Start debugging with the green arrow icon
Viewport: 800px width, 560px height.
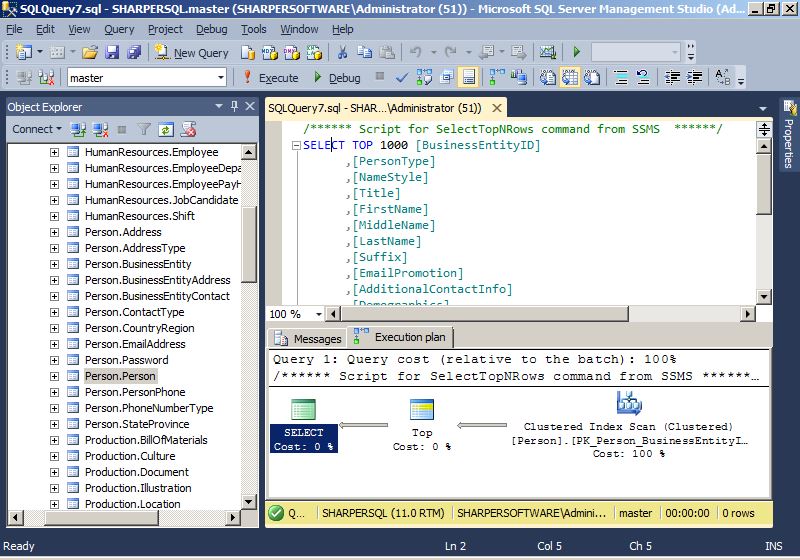point(577,52)
